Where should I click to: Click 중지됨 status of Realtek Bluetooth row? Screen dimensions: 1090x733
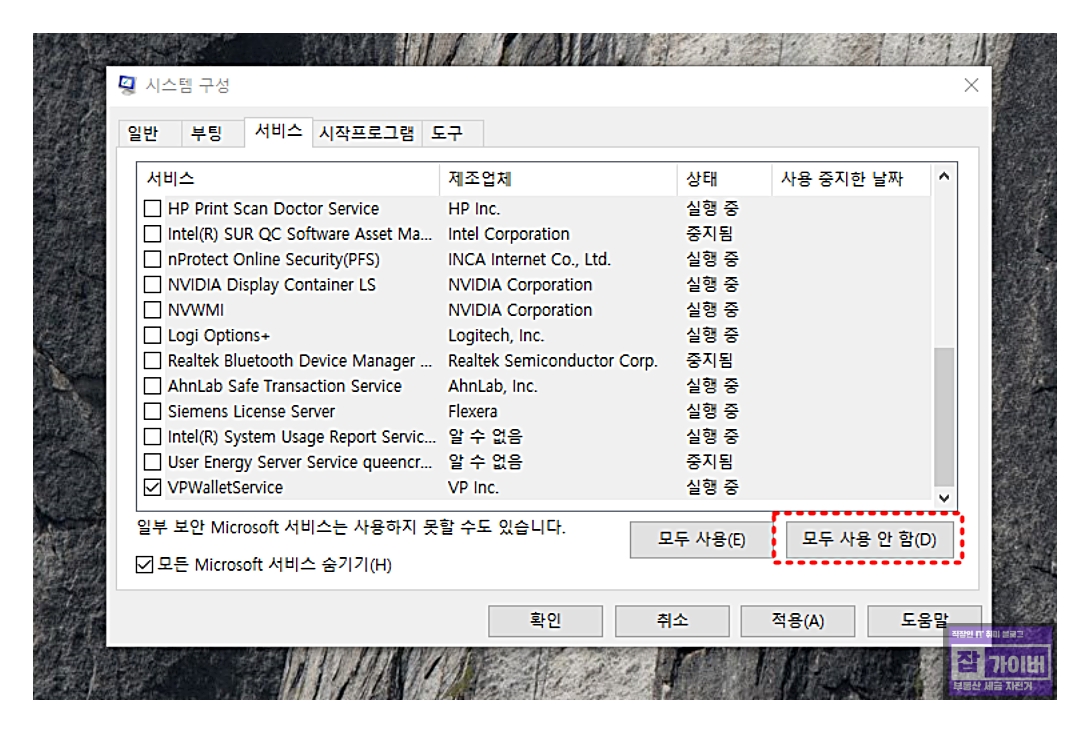pos(710,360)
